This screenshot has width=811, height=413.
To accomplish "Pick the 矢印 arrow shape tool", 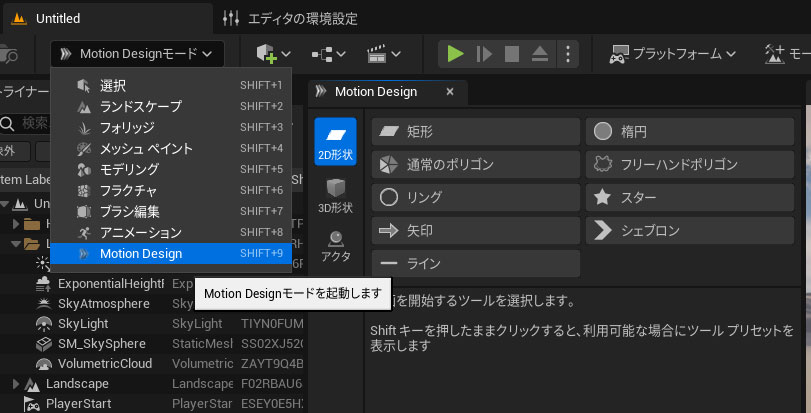I will click(x=476, y=231).
